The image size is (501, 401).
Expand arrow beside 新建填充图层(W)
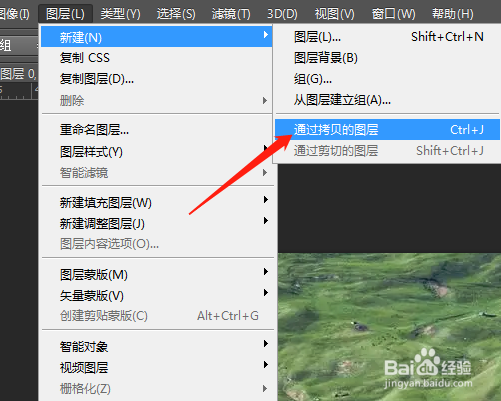pyautogui.click(x=265, y=199)
